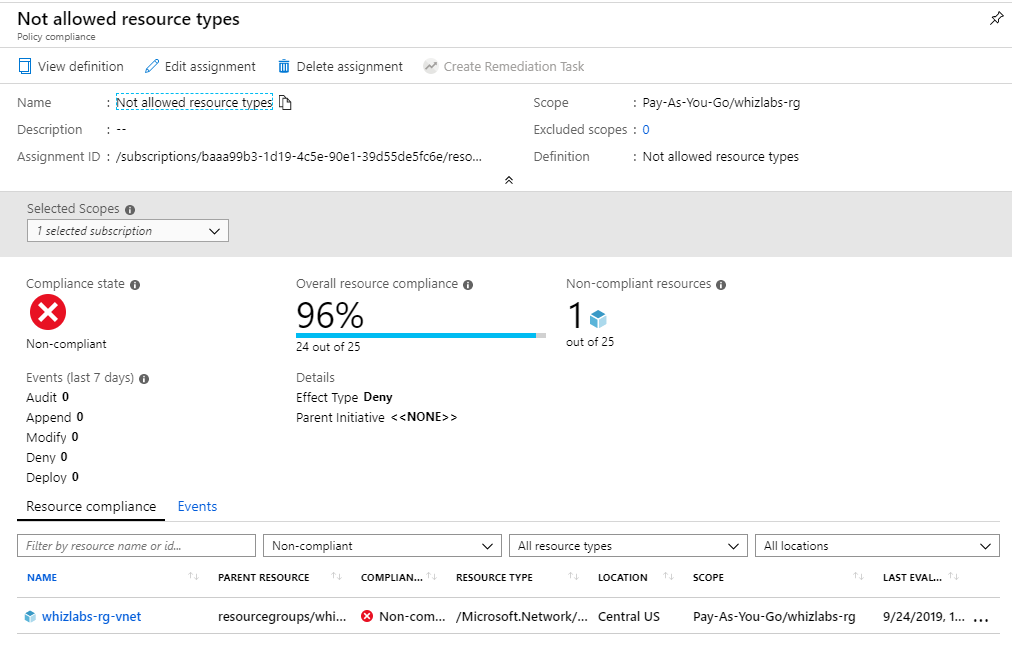1012x649 pixels.
Task: Click the Compliance state info icon
Action: click(x=135, y=285)
